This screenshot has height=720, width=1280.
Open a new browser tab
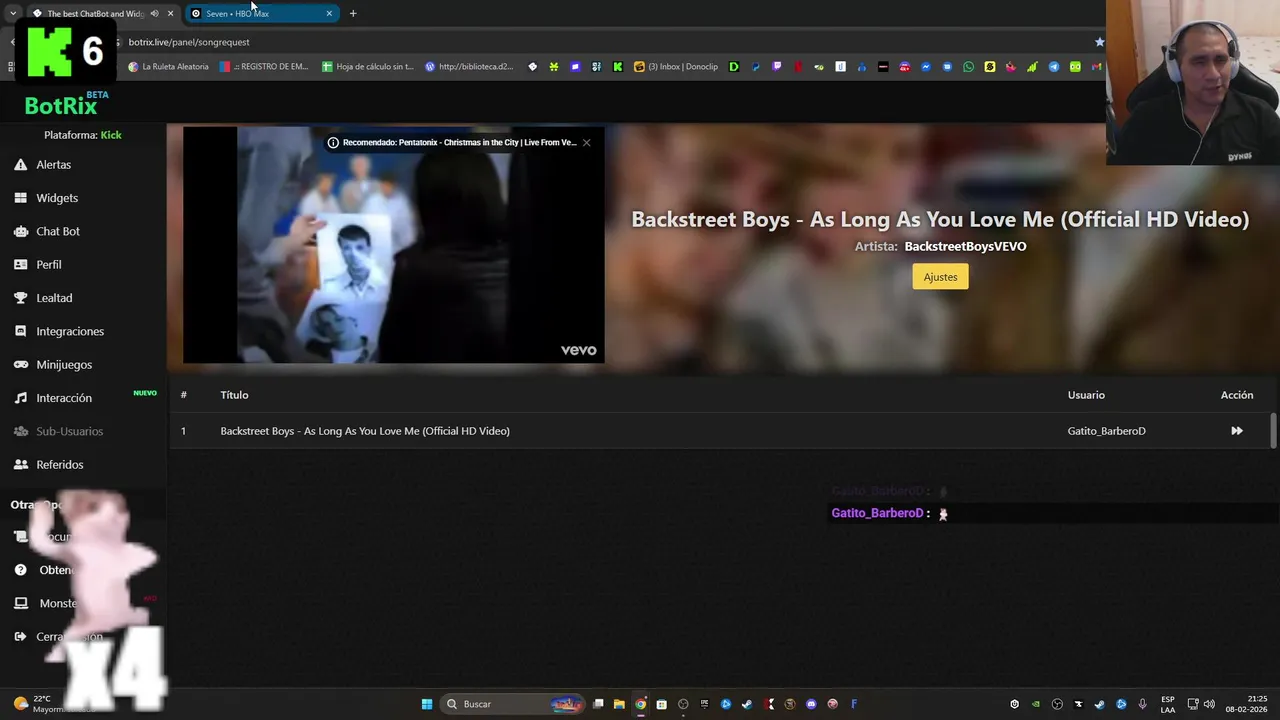[353, 14]
